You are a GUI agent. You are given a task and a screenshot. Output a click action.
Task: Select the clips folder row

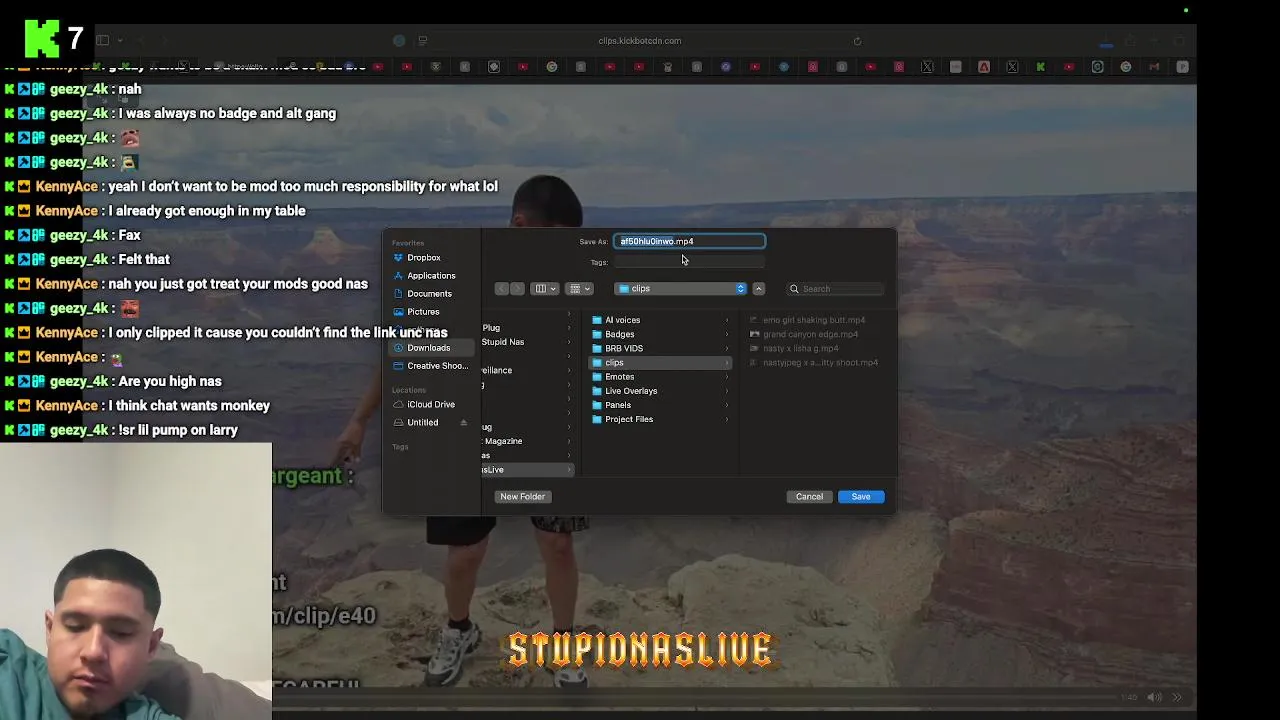tap(660, 362)
